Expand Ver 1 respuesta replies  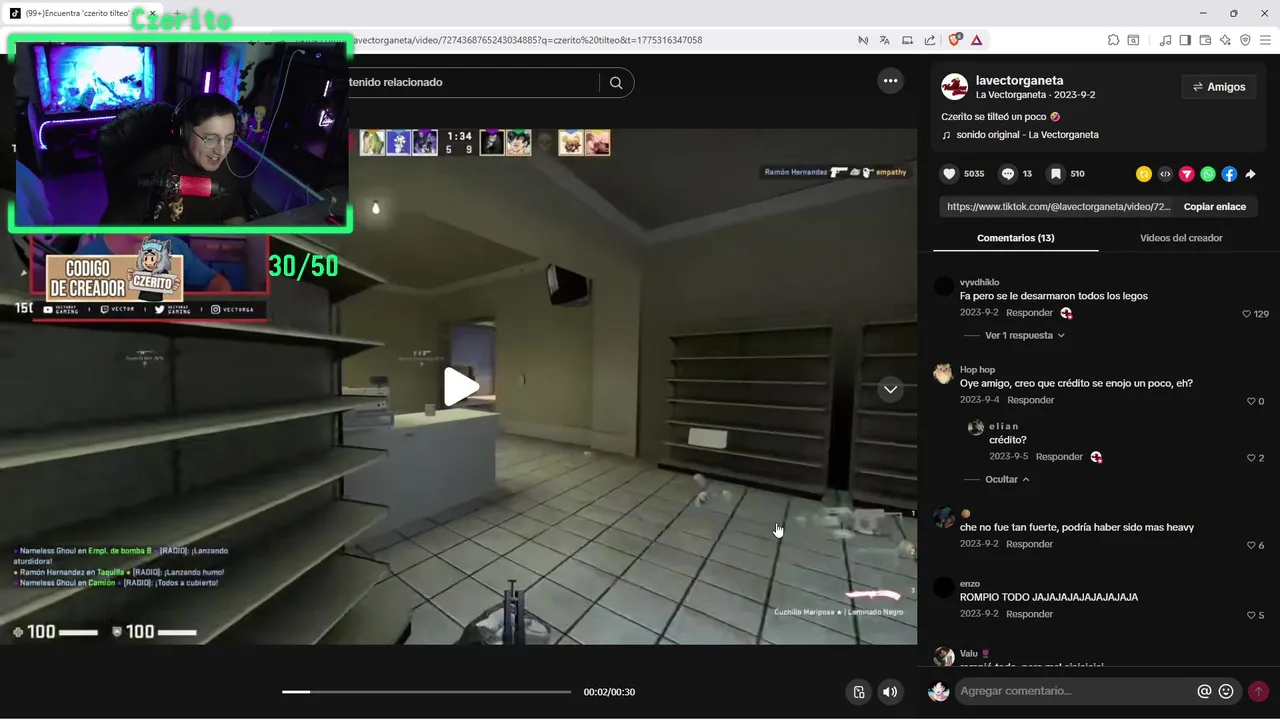pos(1024,336)
